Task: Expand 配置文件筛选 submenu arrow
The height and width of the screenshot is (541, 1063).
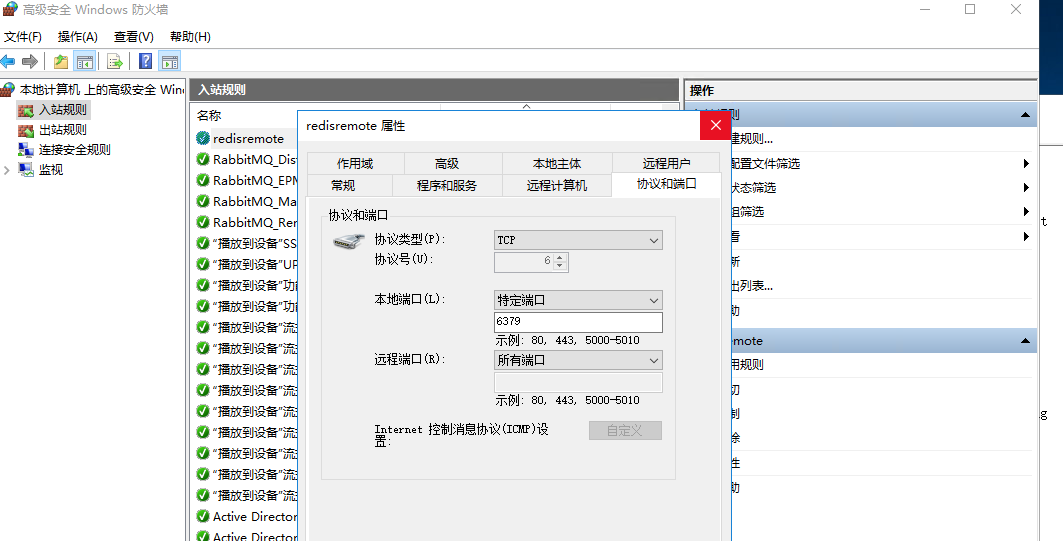Action: 1026,163
